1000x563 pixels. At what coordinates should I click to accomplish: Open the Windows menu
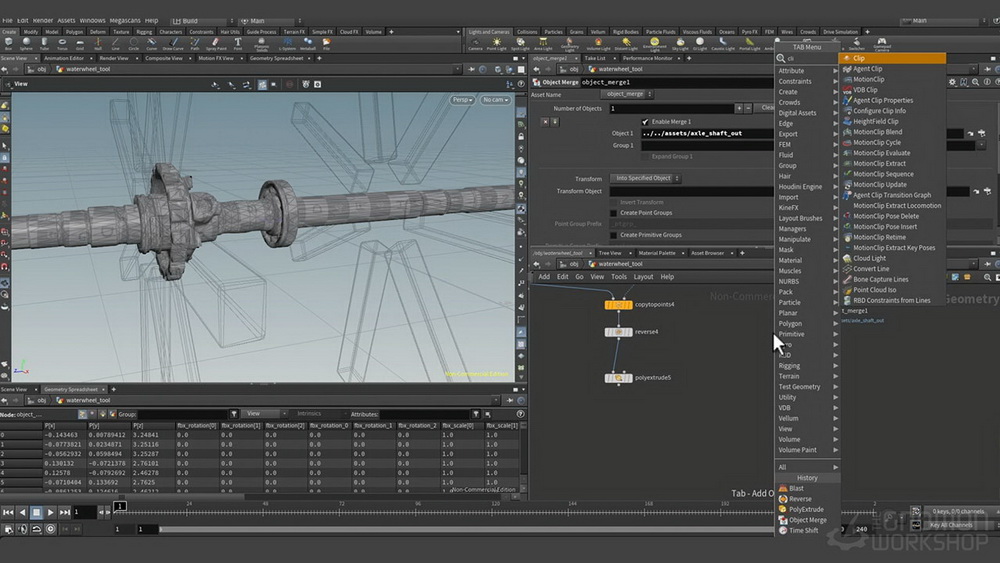pos(92,20)
